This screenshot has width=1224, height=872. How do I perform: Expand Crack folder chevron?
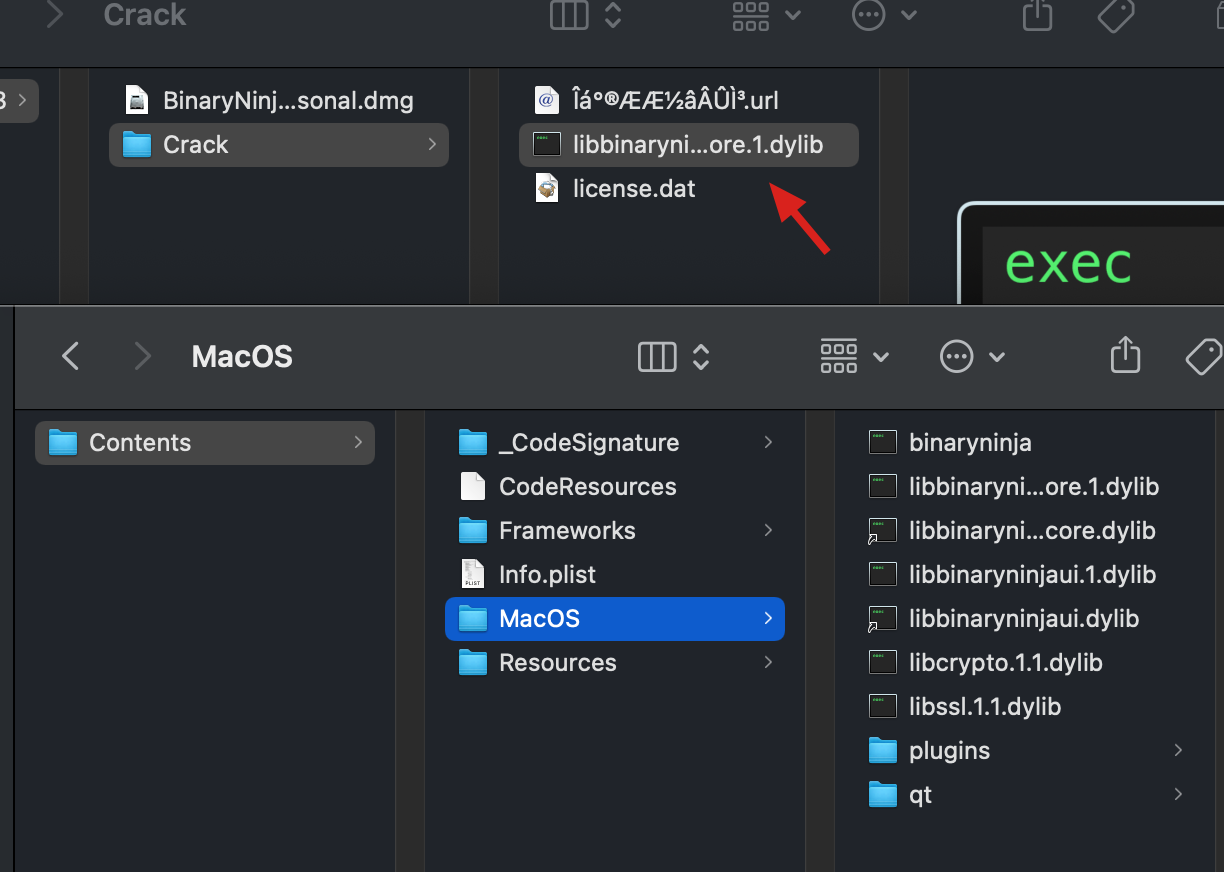click(x=432, y=144)
